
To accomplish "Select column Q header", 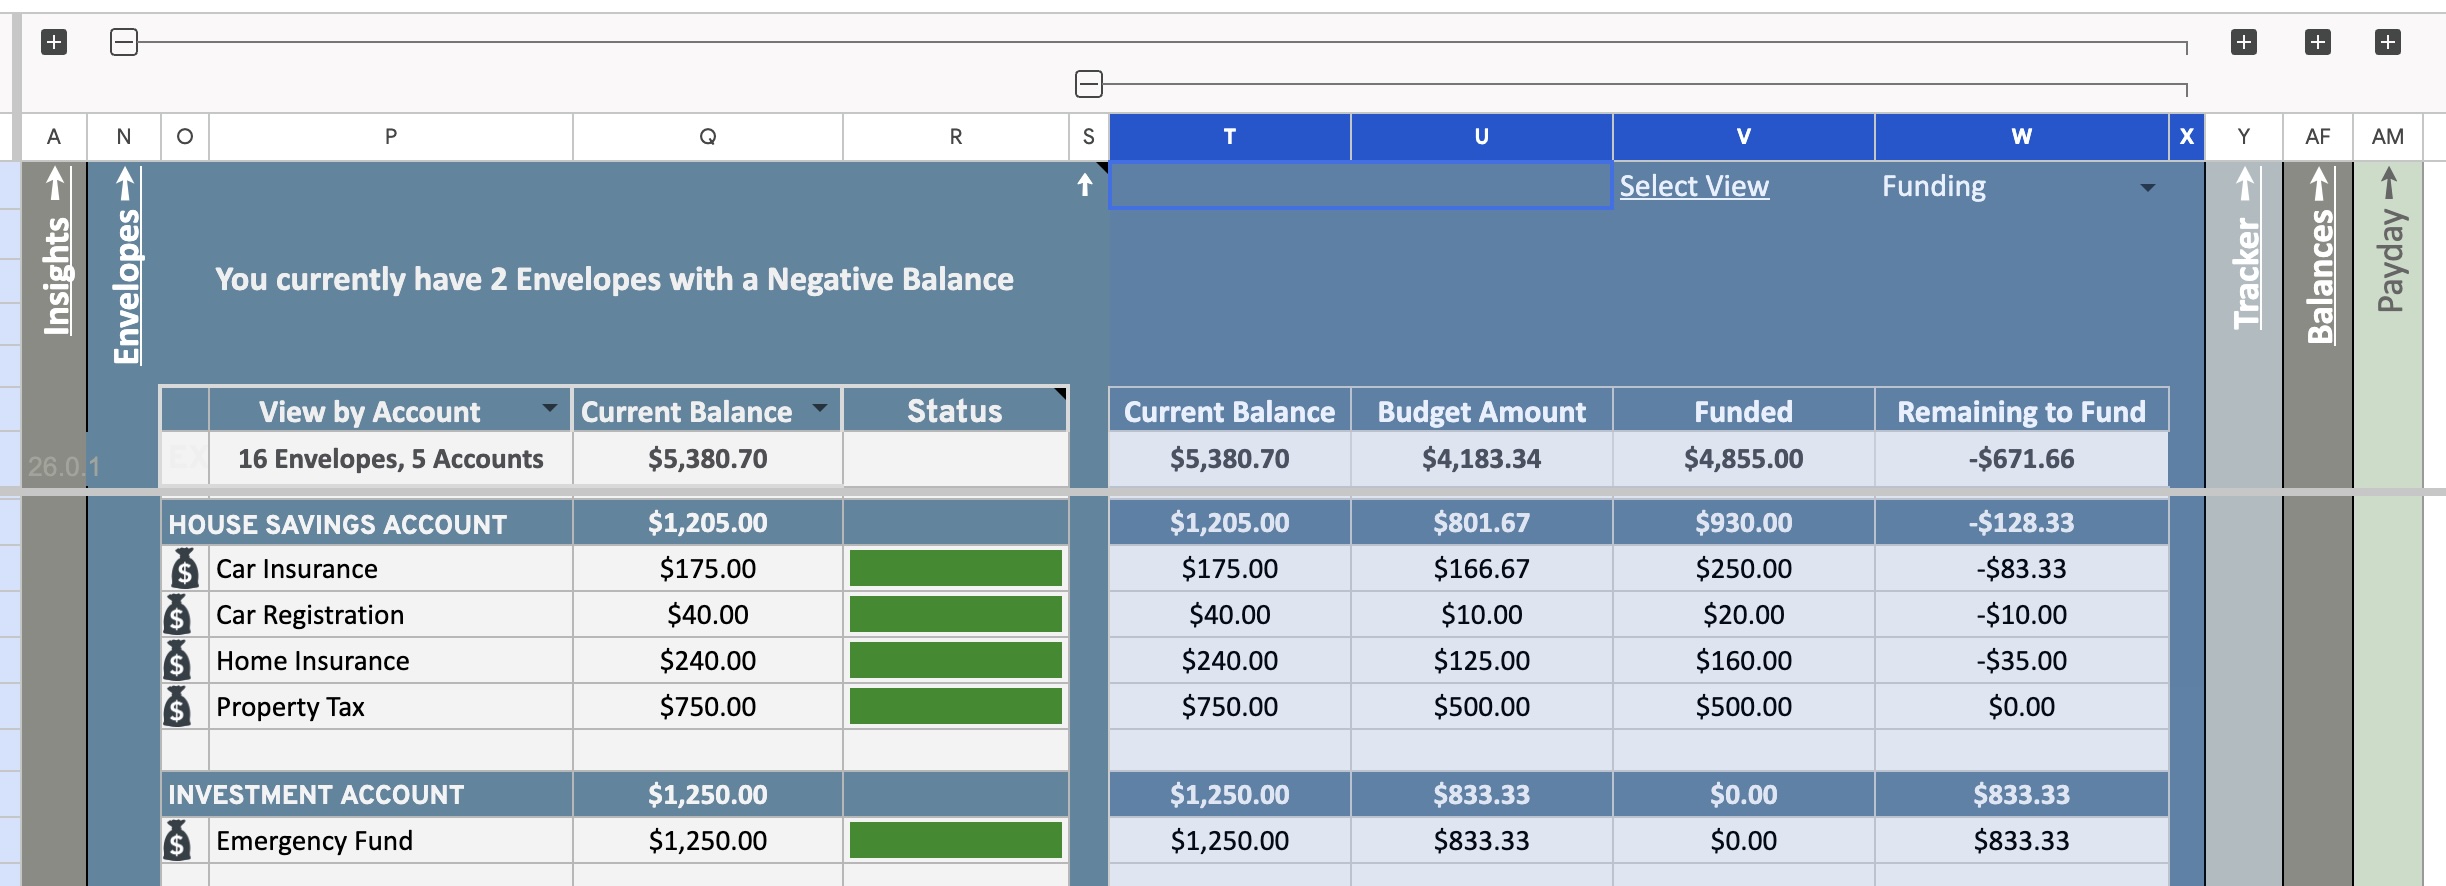I will pyautogui.click(x=708, y=137).
